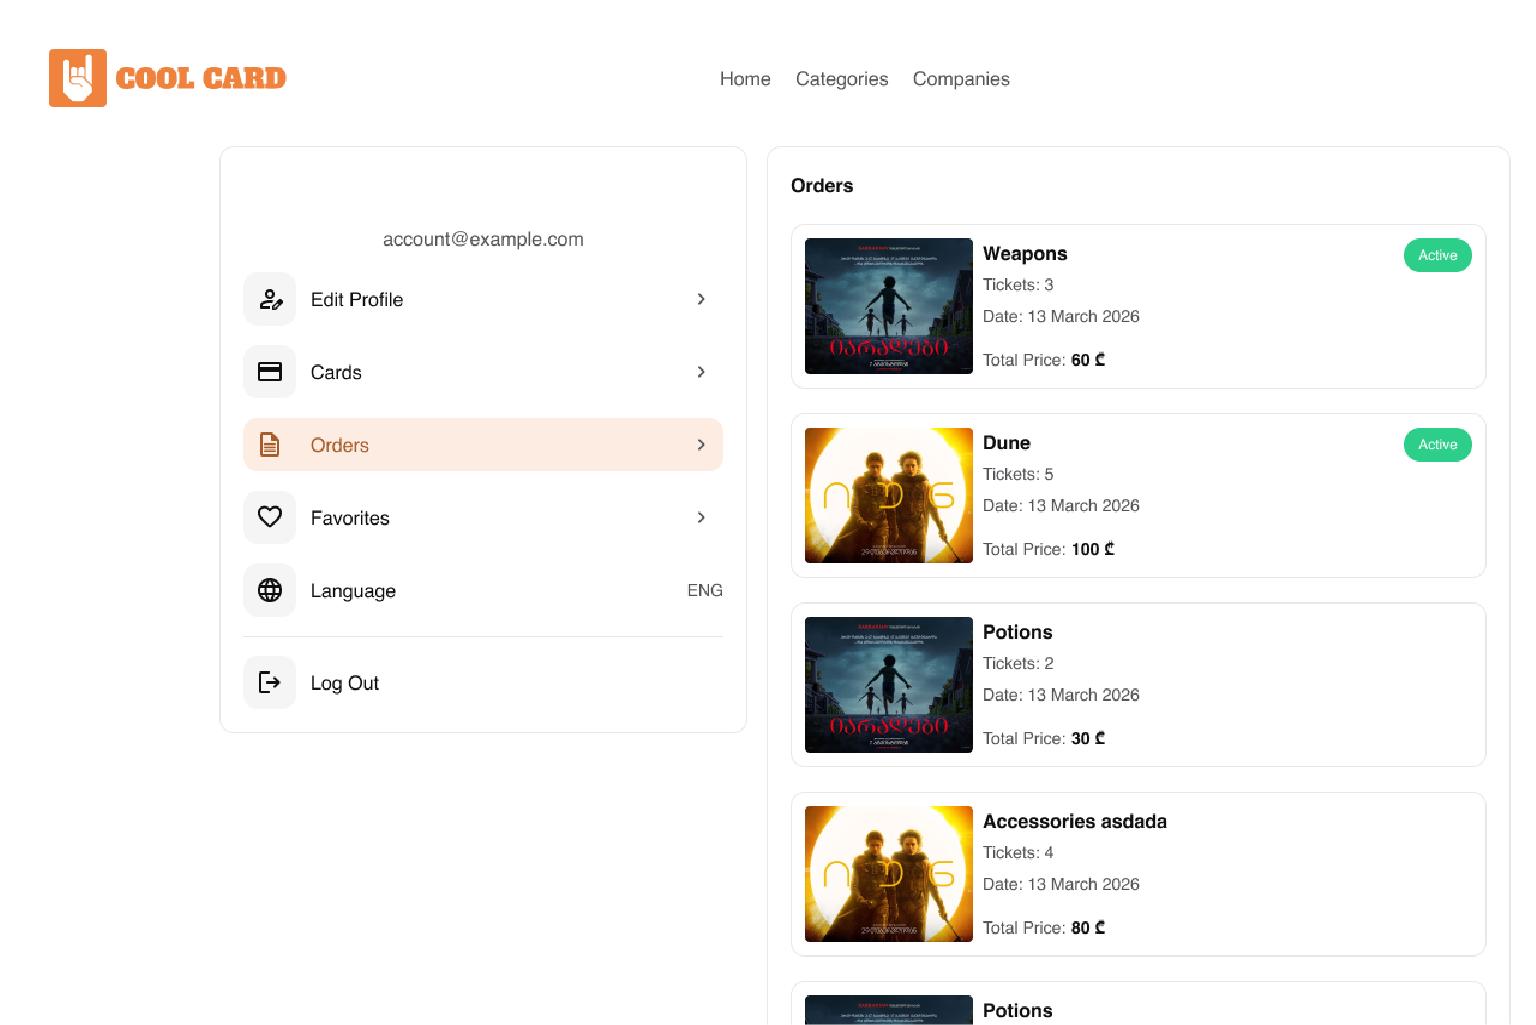Expand Edit Profile chevron arrow
Screen dimensions: 1536x1025
coord(701,299)
